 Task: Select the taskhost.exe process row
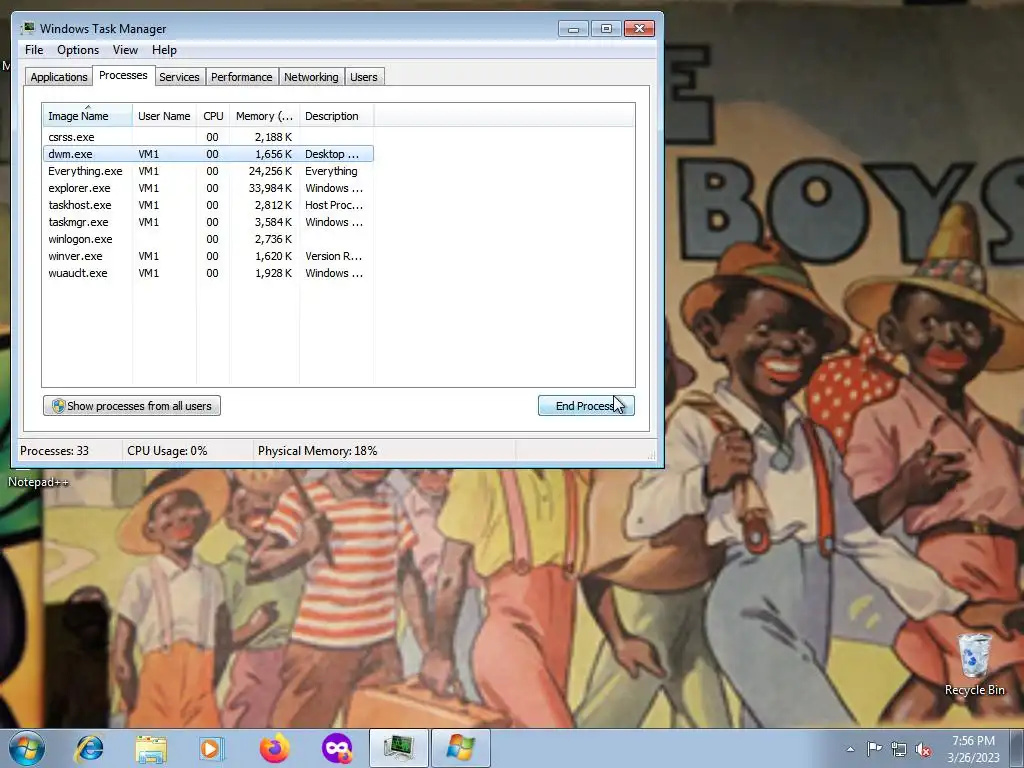(x=208, y=205)
